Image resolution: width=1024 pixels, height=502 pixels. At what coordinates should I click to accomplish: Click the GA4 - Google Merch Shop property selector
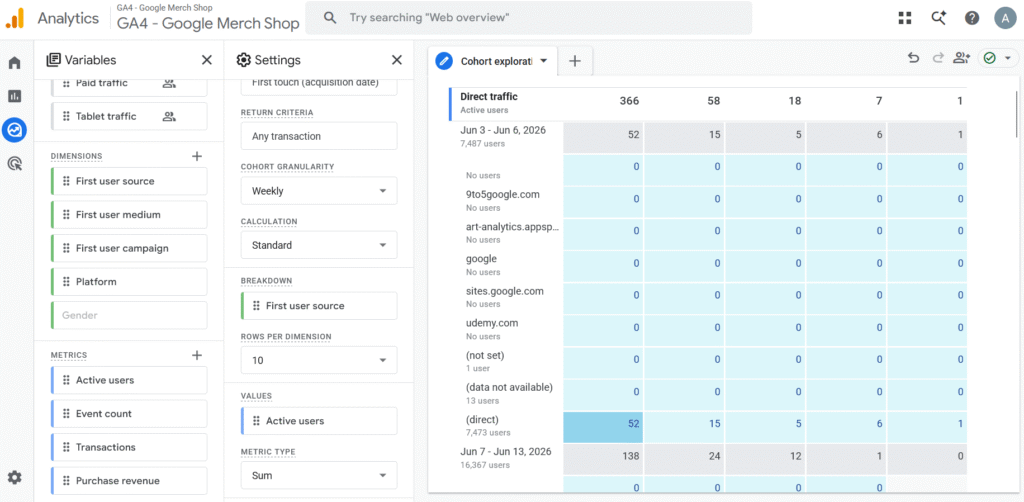coord(208,18)
